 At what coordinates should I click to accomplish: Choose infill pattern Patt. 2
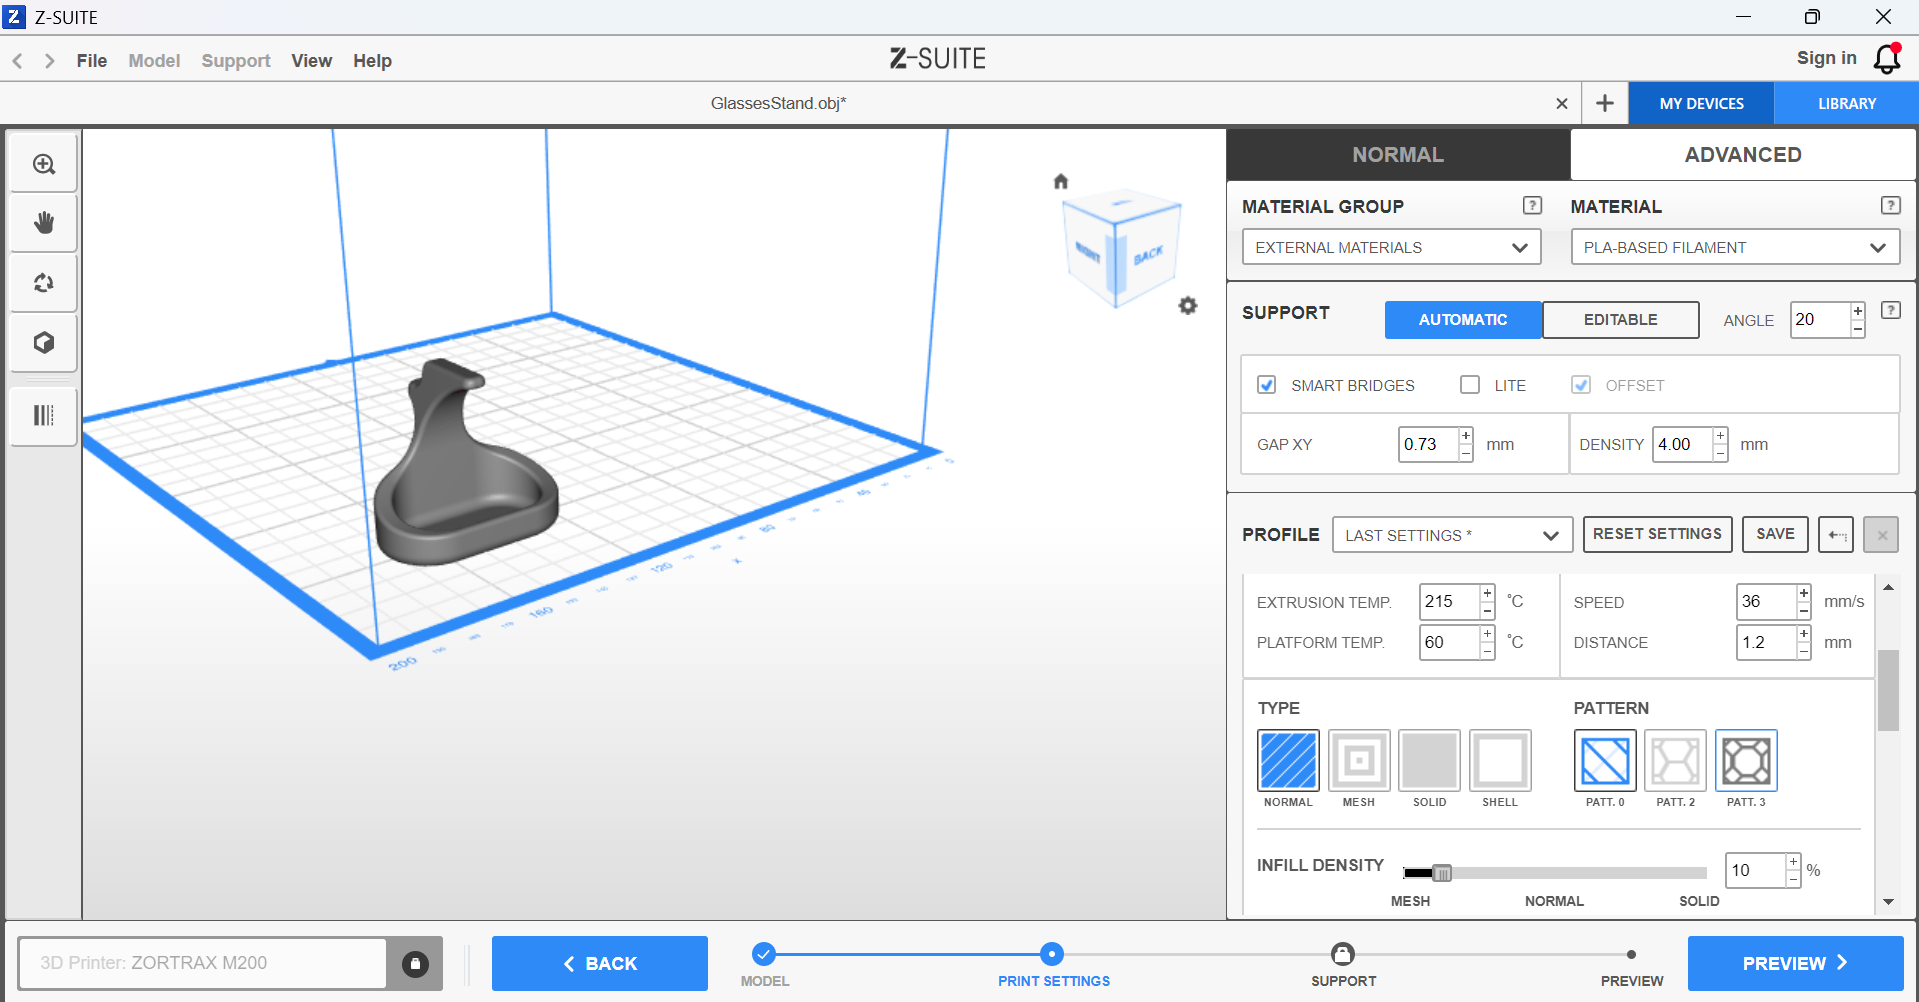pyautogui.click(x=1676, y=761)
